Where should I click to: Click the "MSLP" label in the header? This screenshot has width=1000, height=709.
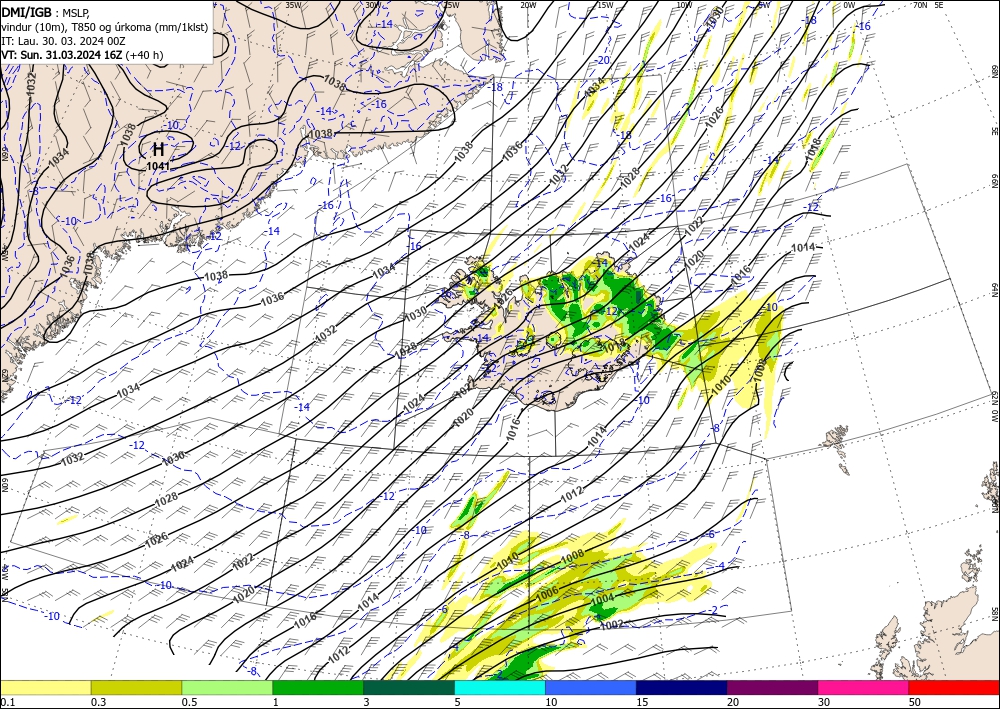tap(76, 12)
